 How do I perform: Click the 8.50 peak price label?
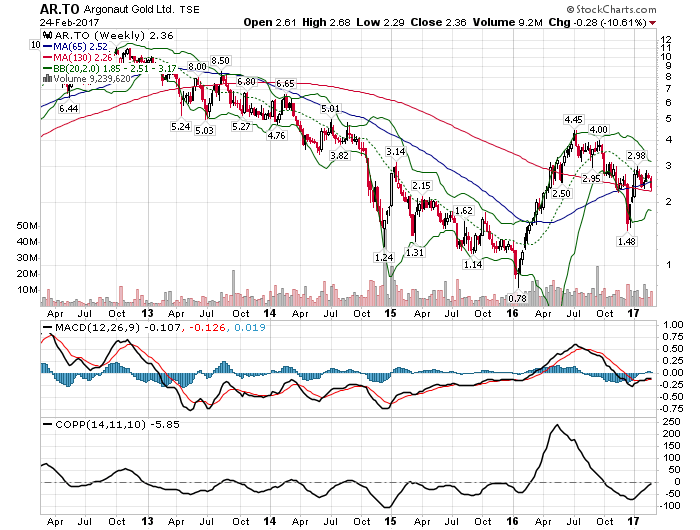[x=220, y=61]
